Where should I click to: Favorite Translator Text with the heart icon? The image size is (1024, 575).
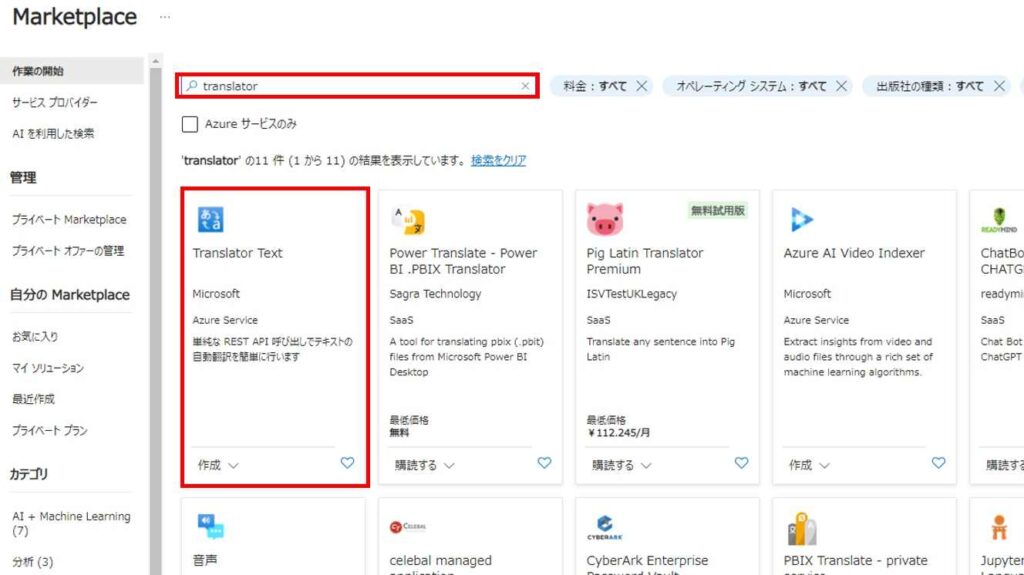tap(347, 463)
